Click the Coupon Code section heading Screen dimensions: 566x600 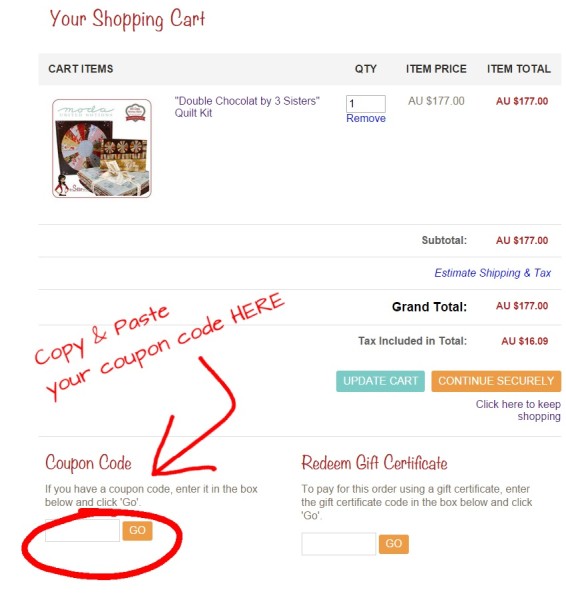tap(88, 463)
